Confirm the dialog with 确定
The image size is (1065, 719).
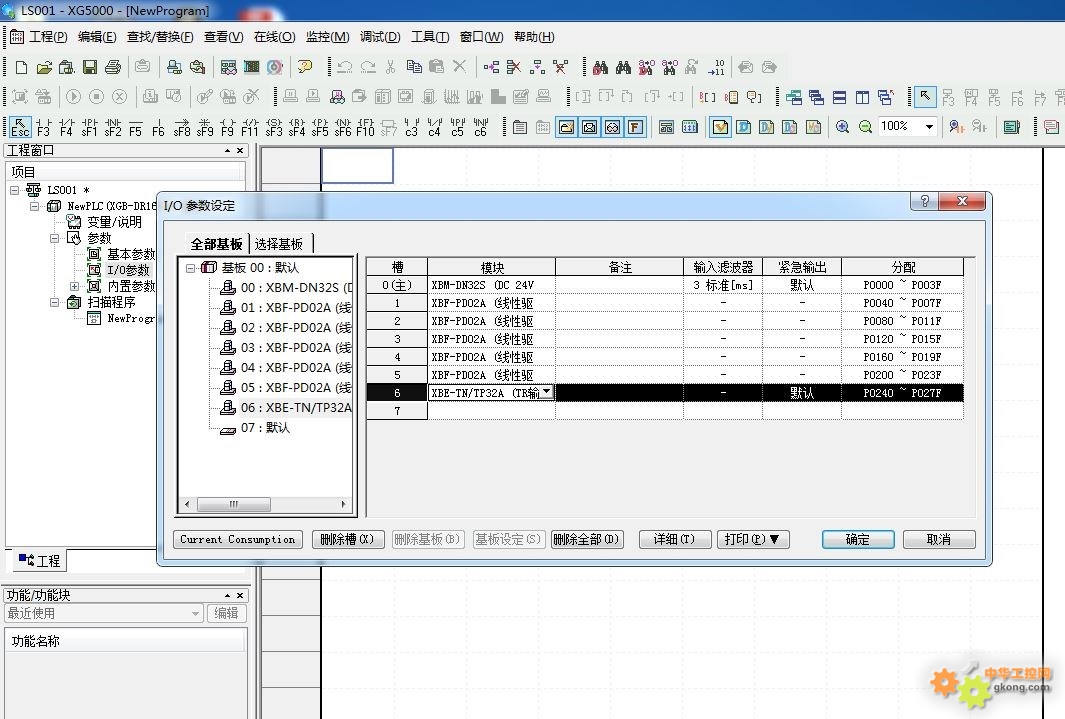(x=858, y=539)
